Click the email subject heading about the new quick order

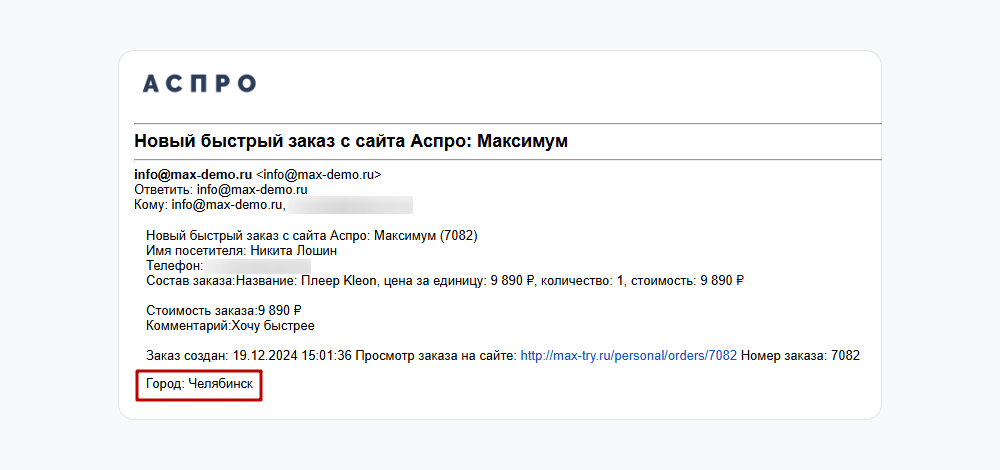(x=351, y=141)
